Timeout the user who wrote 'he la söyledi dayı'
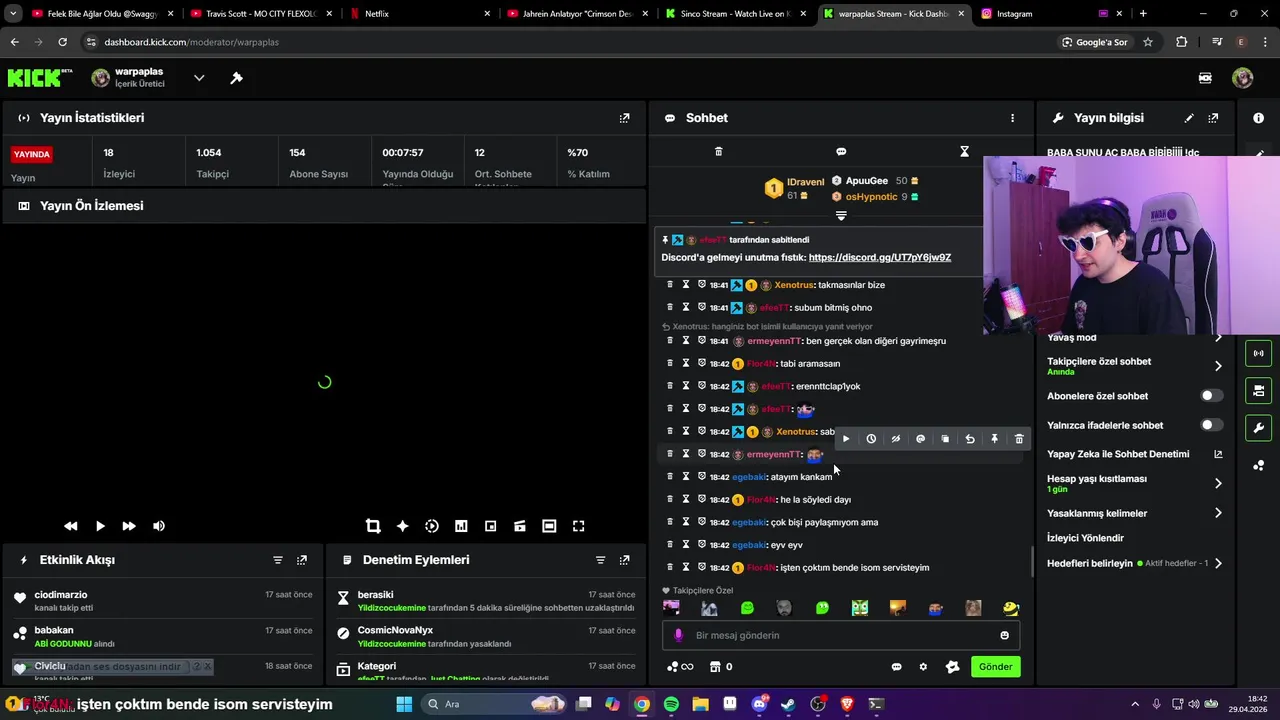The width and height of the screenshot is (1280, 720). click(x=686, y=499)
